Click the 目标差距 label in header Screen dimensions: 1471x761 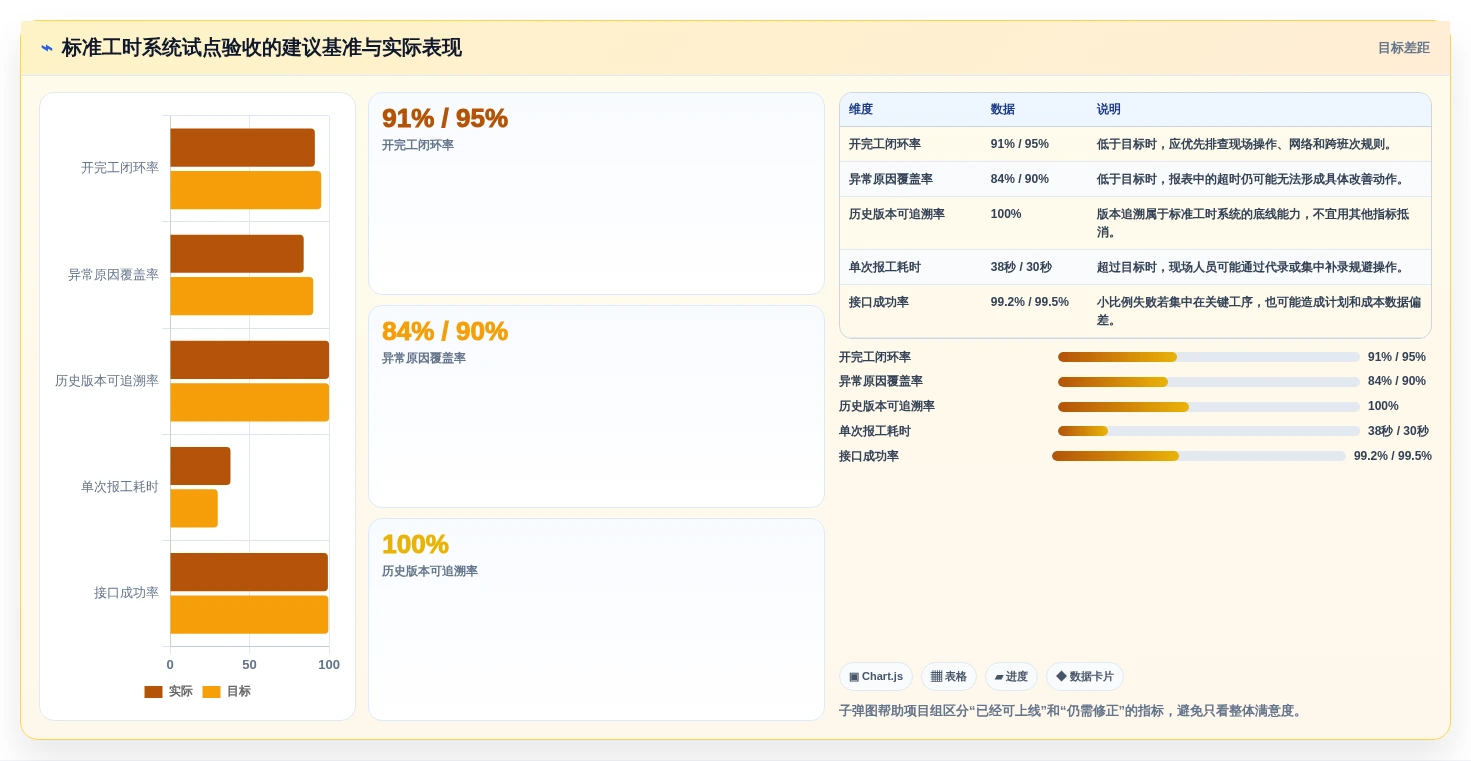[1404, 48]
